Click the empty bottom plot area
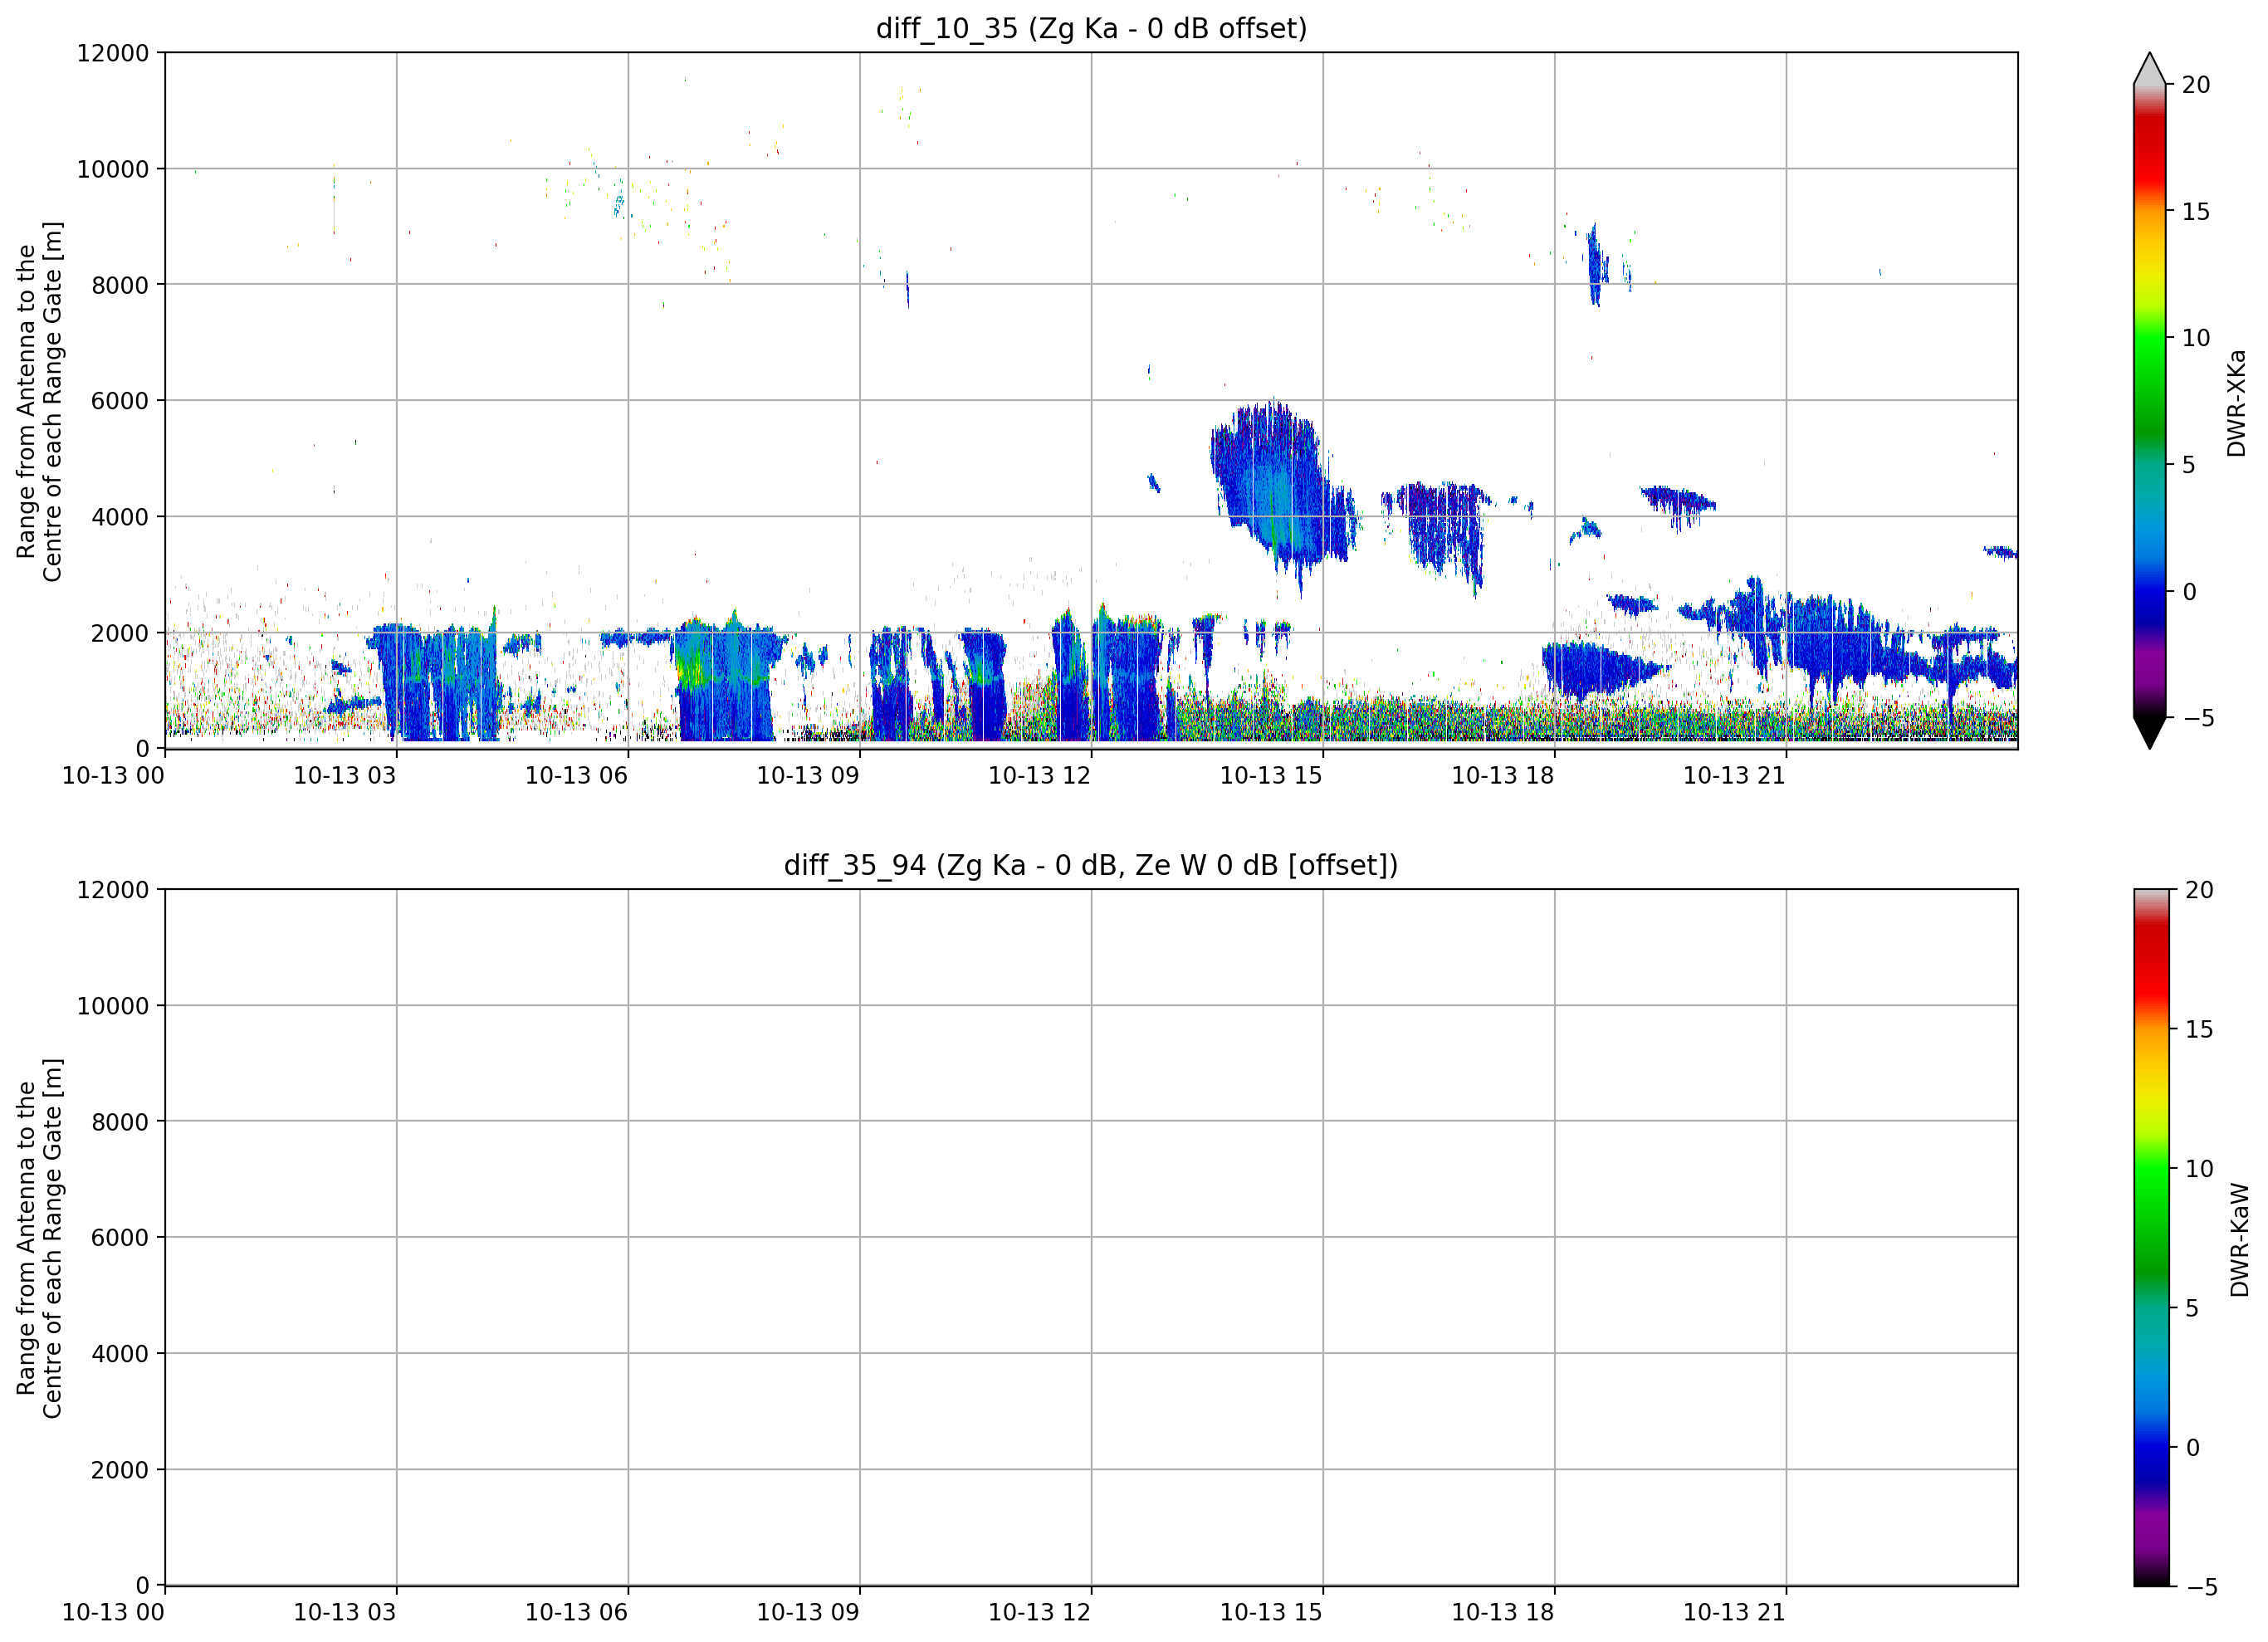Viewport: 2268px width, 1642px height. (x=1091, y=1237)
